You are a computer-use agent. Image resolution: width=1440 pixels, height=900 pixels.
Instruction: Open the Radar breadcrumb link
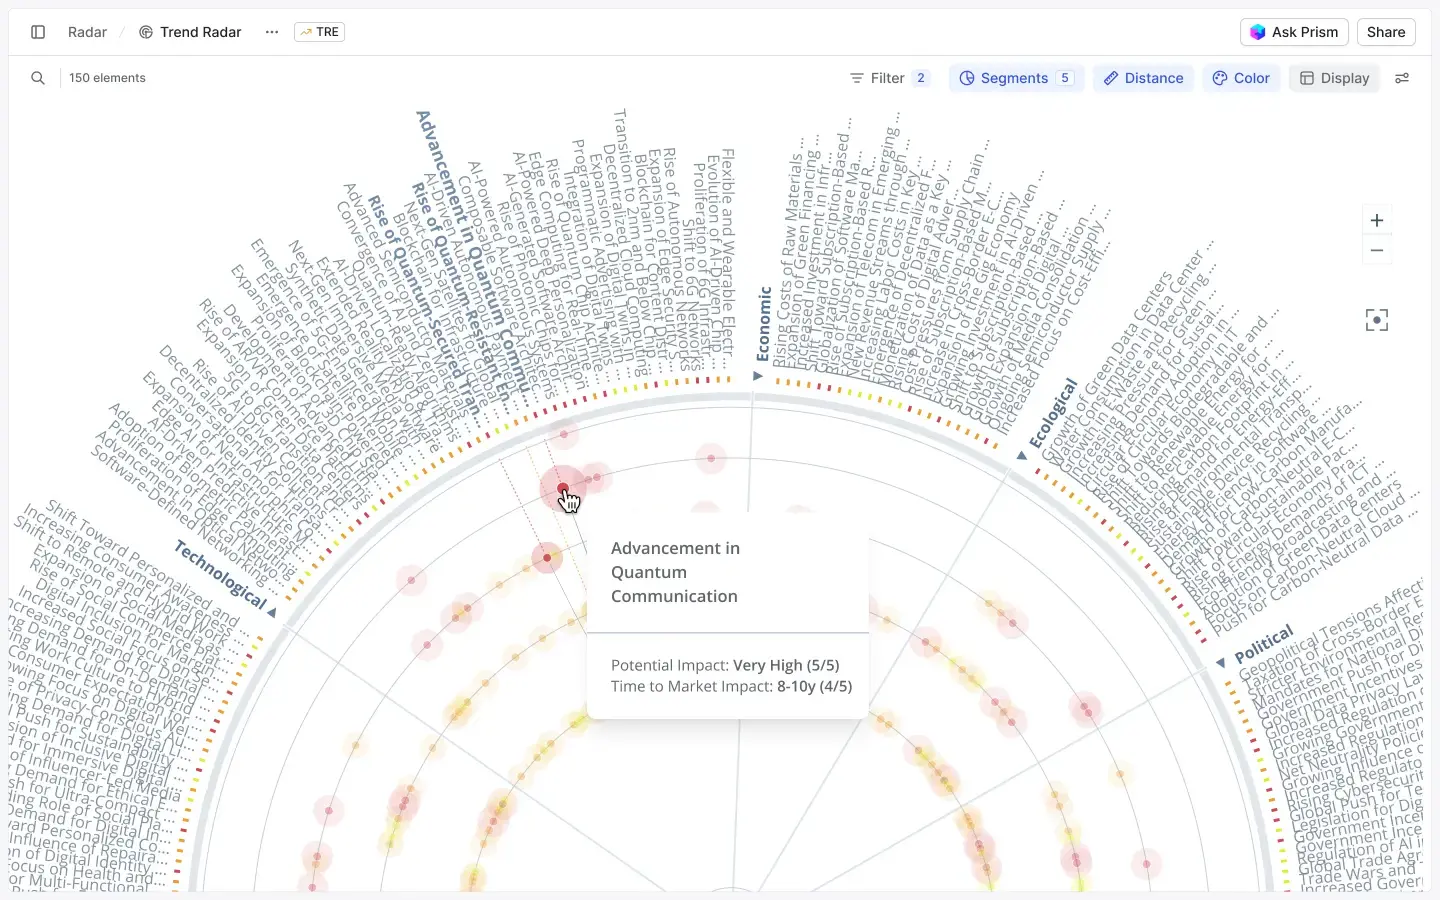[87, 32]
